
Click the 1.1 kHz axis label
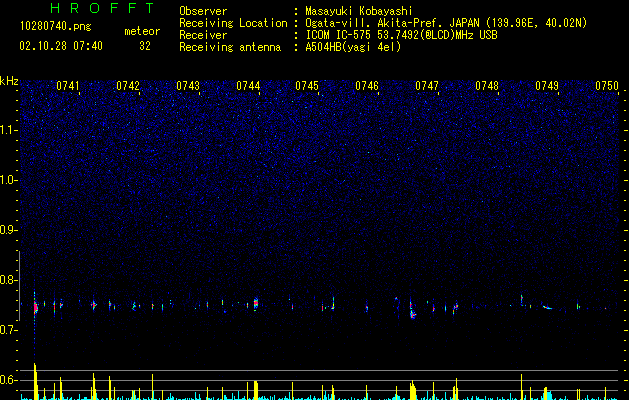(8, 130)
